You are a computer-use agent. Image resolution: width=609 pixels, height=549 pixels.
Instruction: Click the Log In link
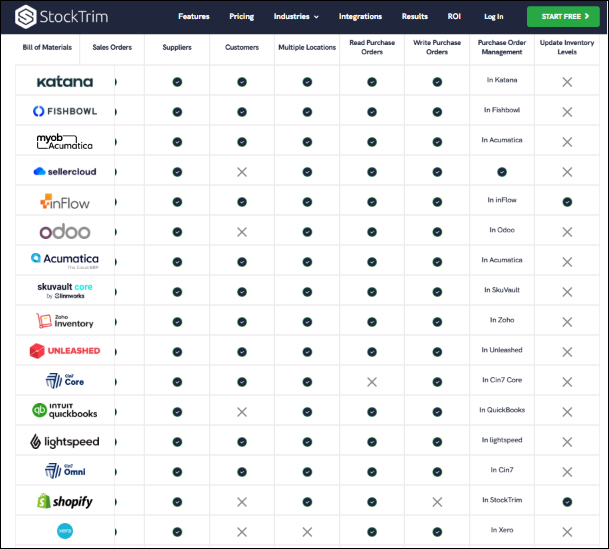493,16
